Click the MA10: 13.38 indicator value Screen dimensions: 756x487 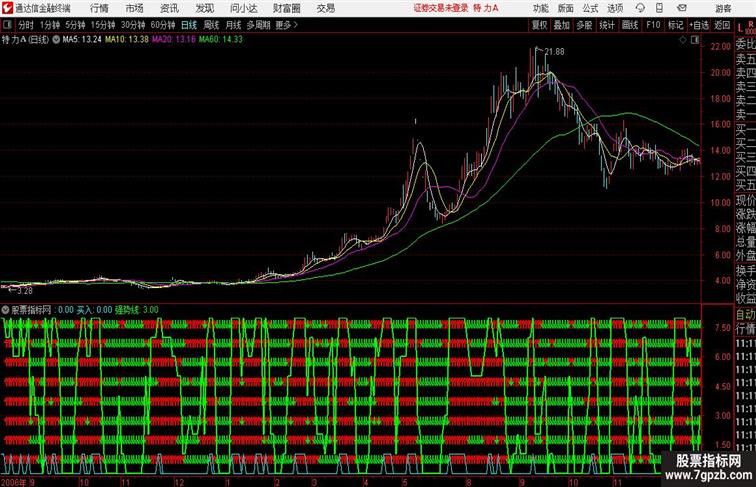pos(127,40)
